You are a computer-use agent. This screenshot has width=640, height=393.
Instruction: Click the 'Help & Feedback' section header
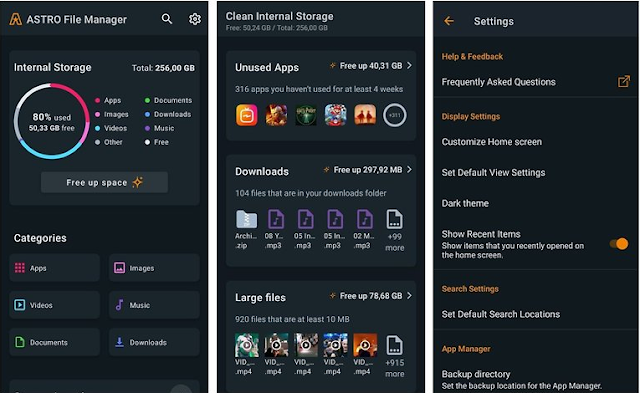[472, 56]
